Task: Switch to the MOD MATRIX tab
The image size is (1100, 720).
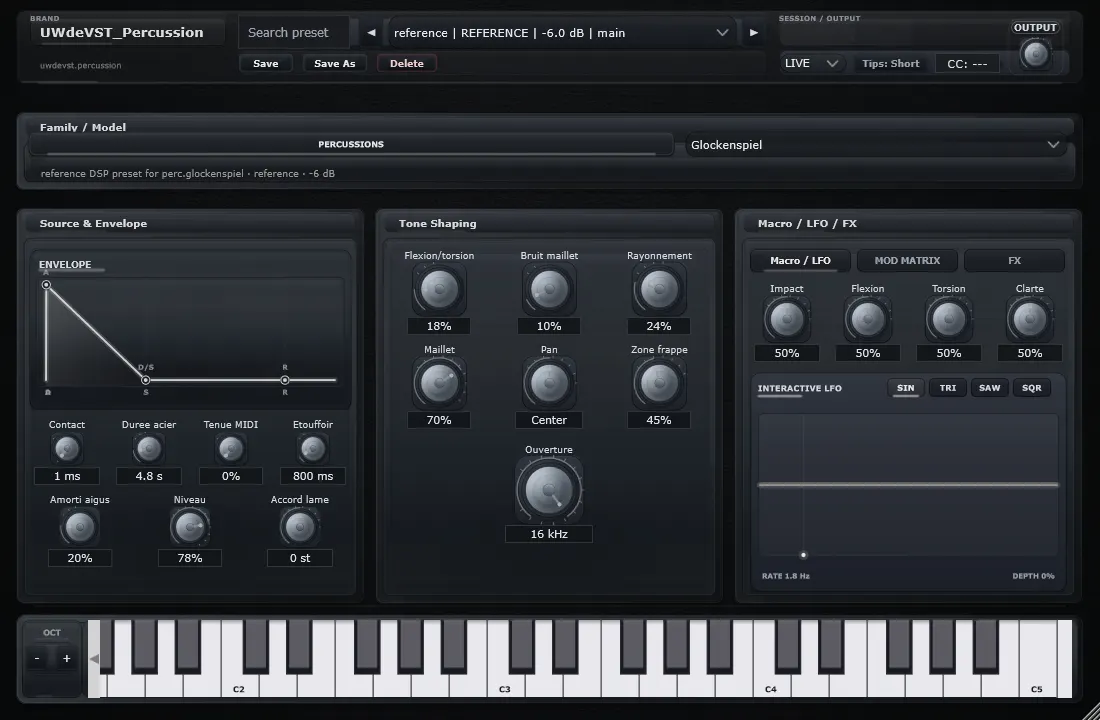Action: pos(907,260)
